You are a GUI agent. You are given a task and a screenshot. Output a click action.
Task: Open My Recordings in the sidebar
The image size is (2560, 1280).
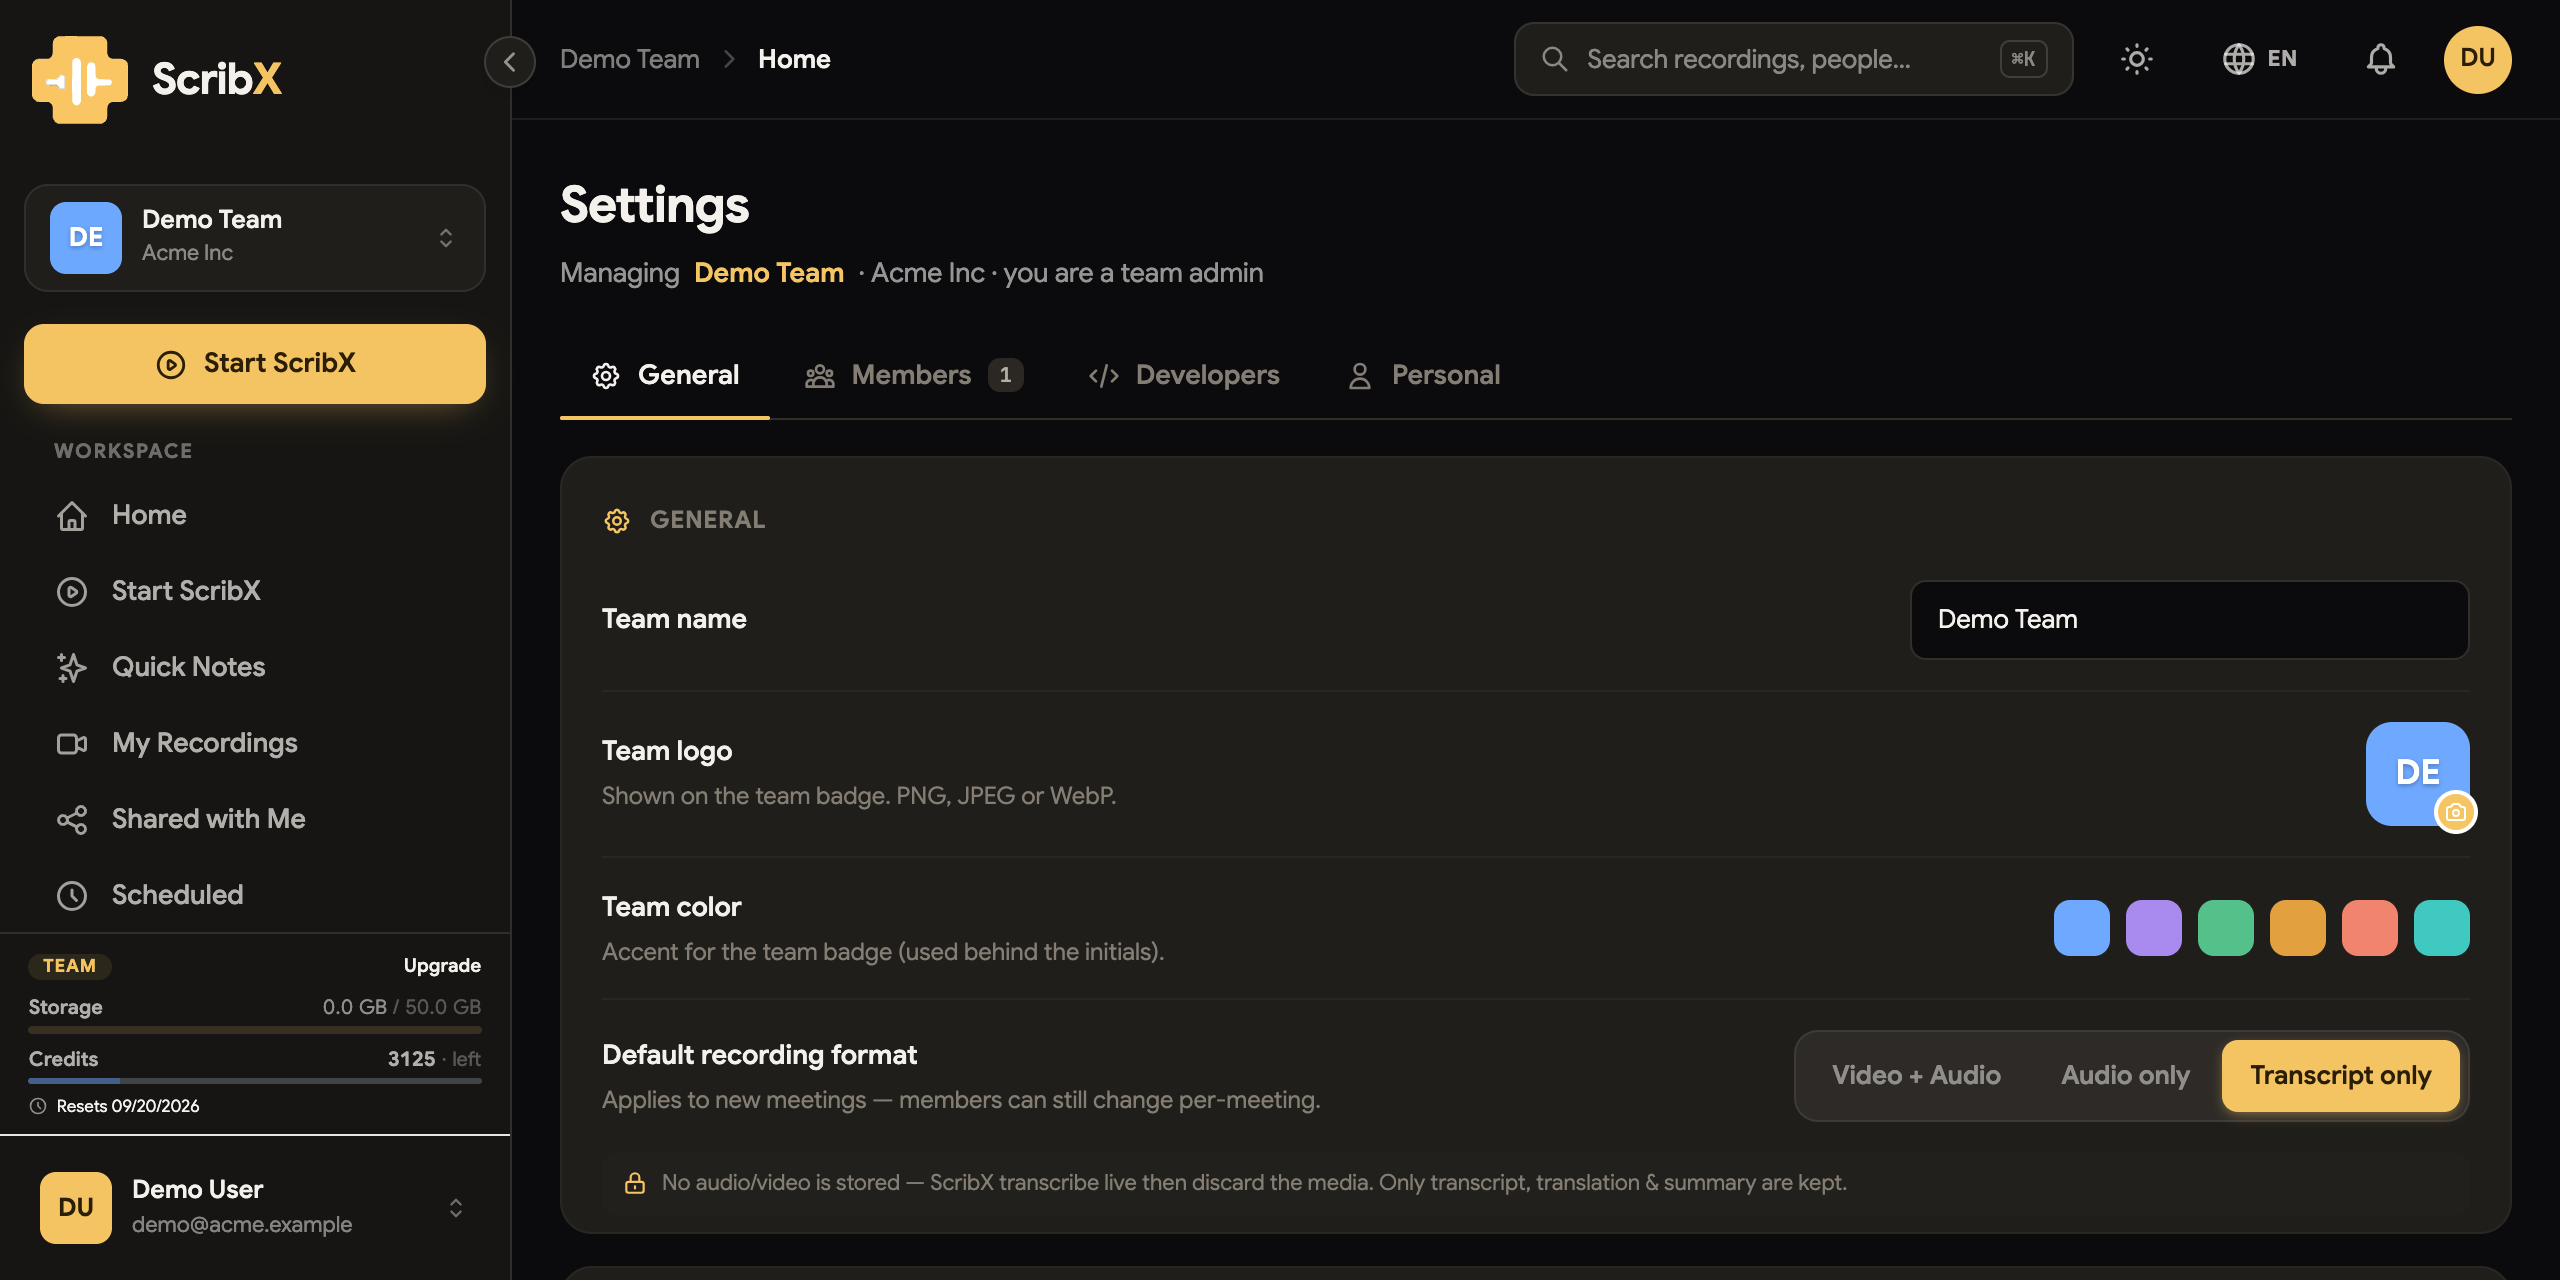click(x=255, y=743)
